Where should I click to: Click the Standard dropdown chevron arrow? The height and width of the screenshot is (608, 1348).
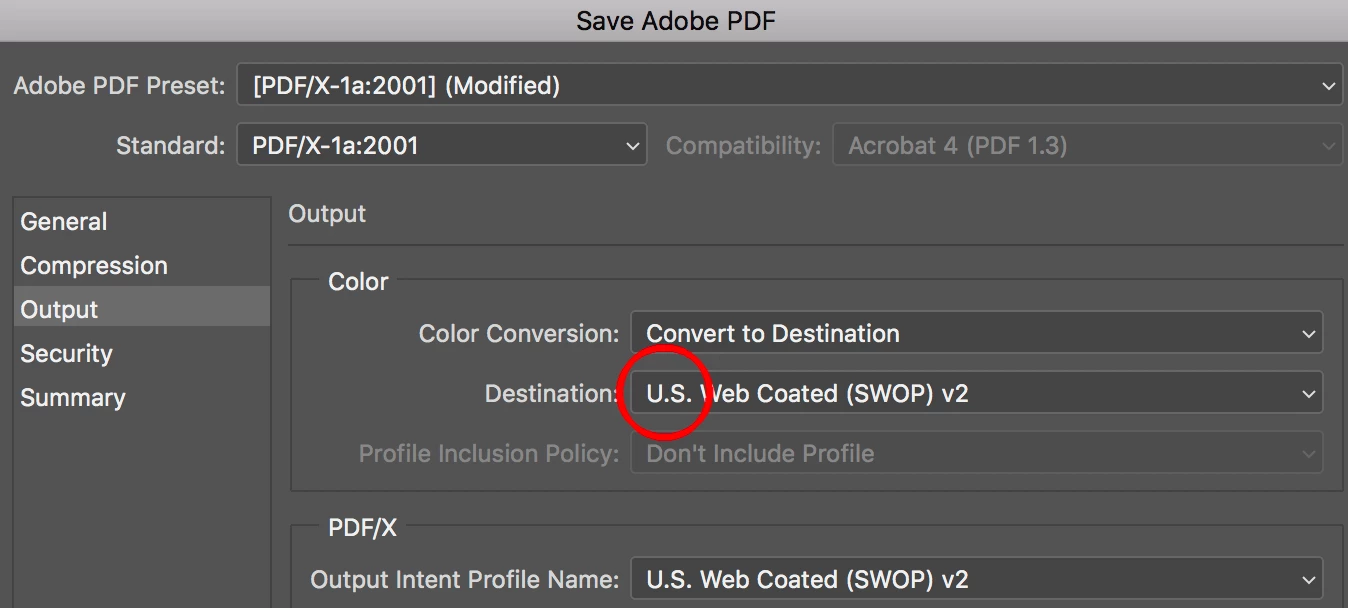coord(632,146)
